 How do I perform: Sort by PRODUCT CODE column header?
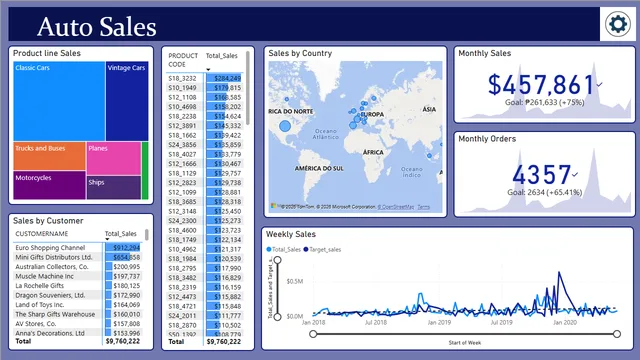coord(183,60)
